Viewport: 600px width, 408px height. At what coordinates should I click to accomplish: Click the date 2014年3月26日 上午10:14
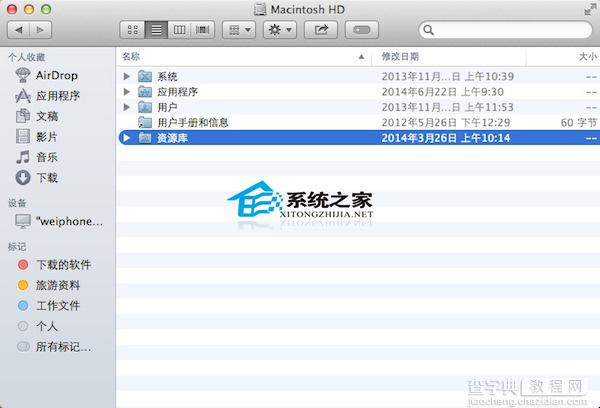coord(446,138)
